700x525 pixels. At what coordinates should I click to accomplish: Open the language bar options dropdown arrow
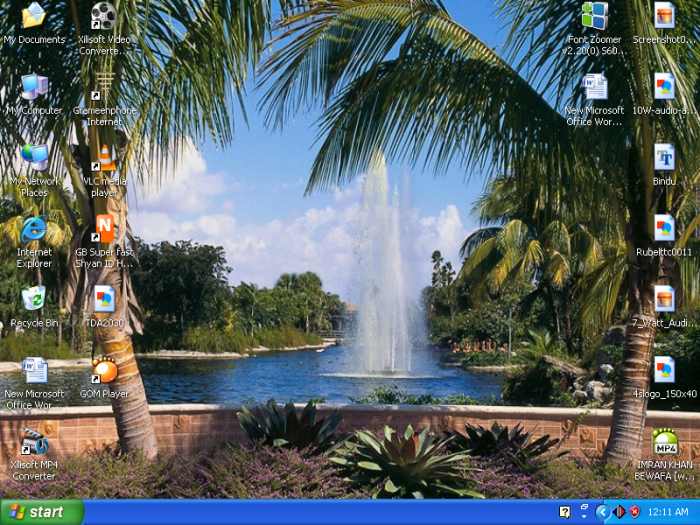point(584,516)
